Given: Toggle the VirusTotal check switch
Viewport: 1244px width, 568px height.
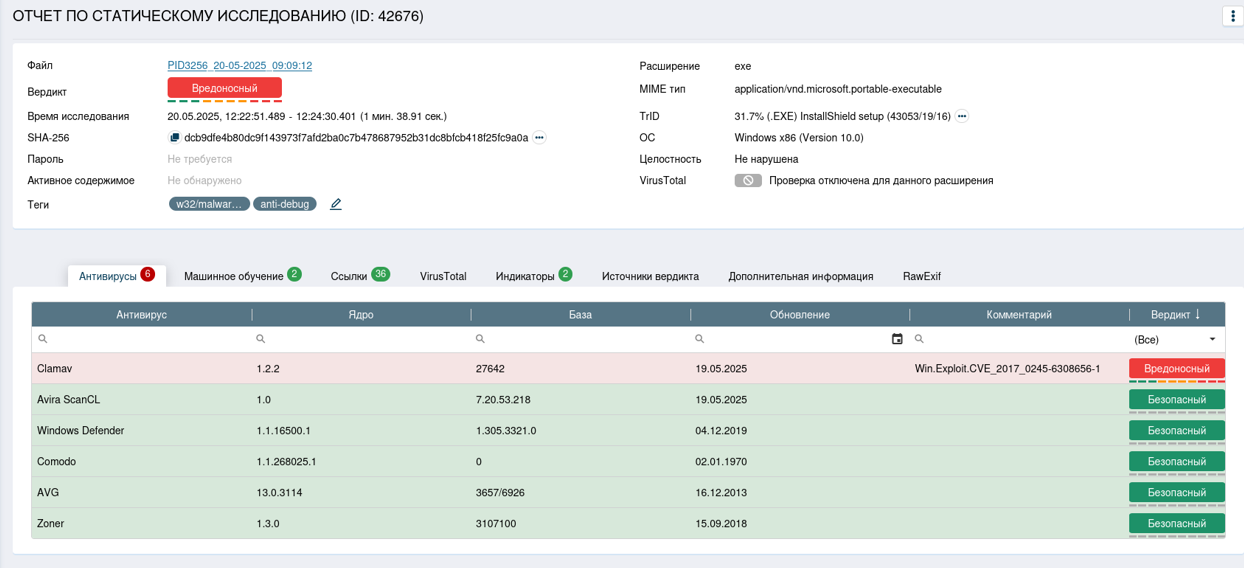Looking at the screenshot, I should (748, 181).
